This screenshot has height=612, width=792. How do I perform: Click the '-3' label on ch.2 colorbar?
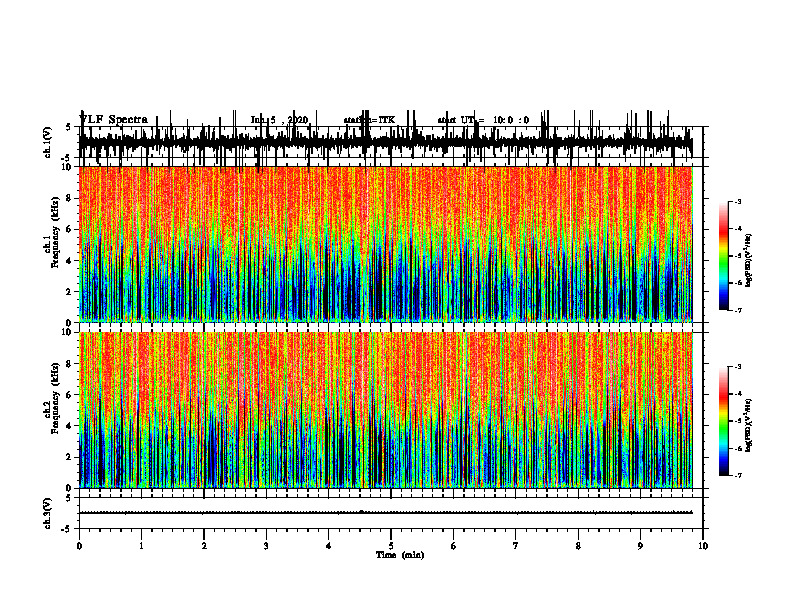coord(738,367)
